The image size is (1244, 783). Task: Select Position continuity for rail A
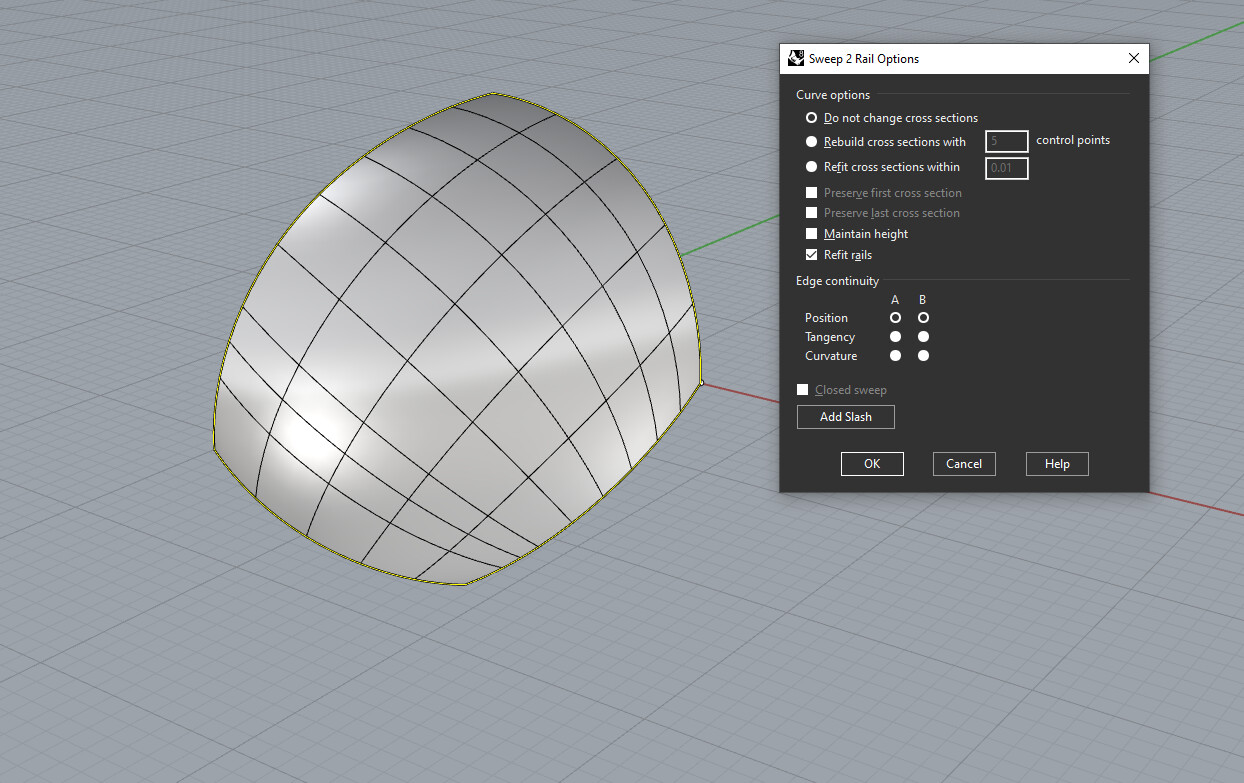(894, 317)
